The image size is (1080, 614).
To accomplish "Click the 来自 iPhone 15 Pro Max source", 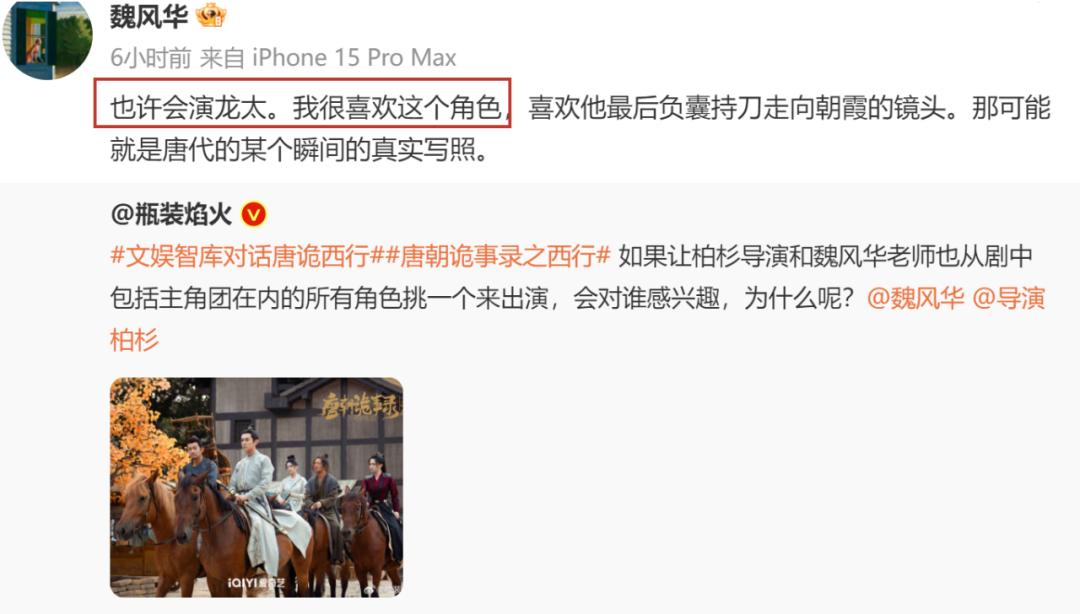I will click(x=328, y=58).
